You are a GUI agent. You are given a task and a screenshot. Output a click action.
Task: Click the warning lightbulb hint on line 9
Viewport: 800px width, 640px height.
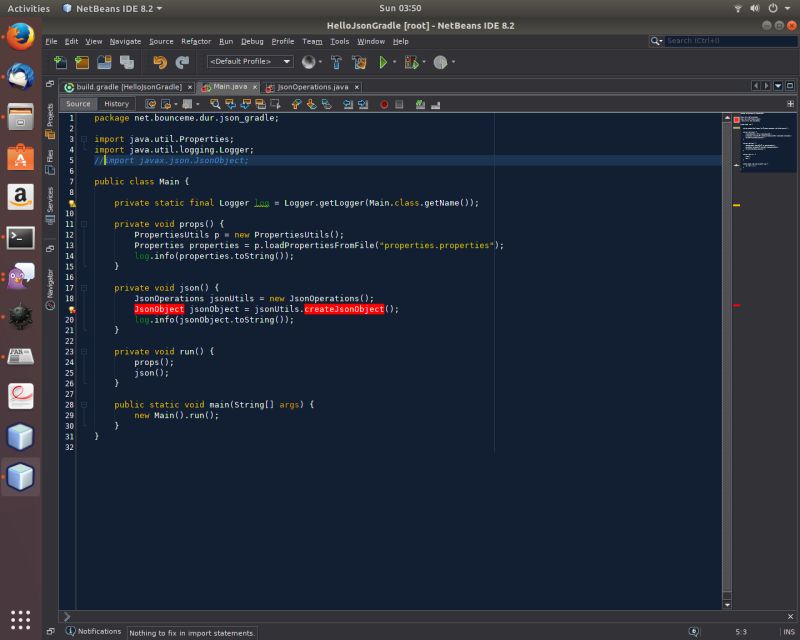click(x=72, y=203)
